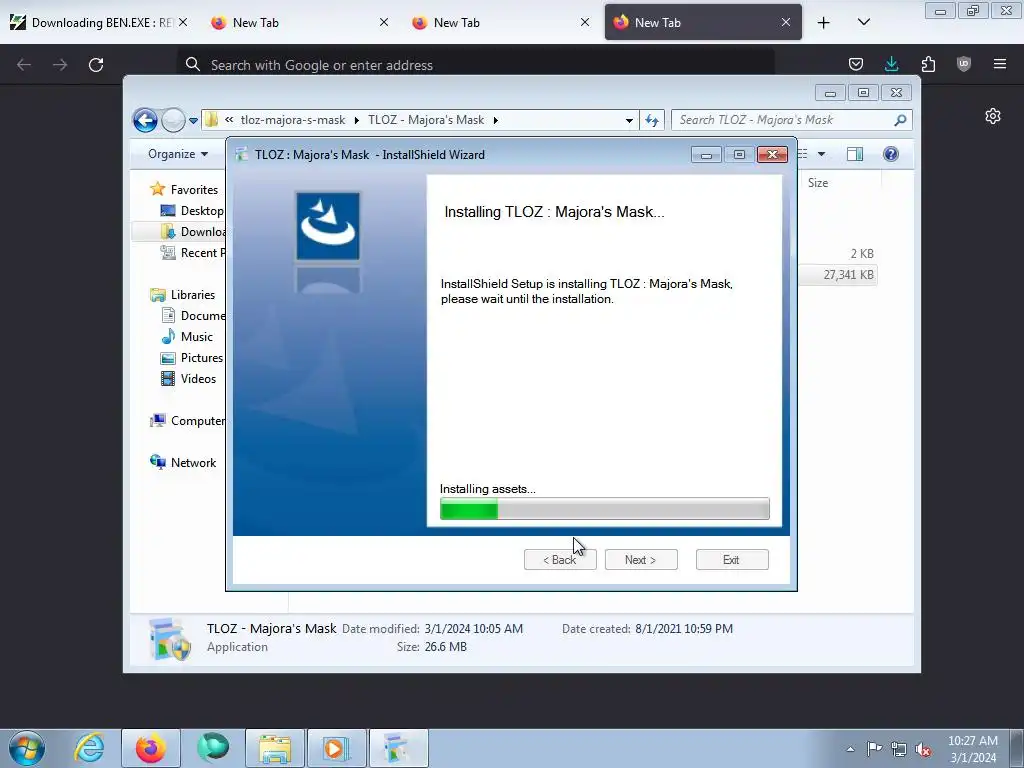
Task: Open the New Tab settings gear
Action: click(x=993, y=116)
